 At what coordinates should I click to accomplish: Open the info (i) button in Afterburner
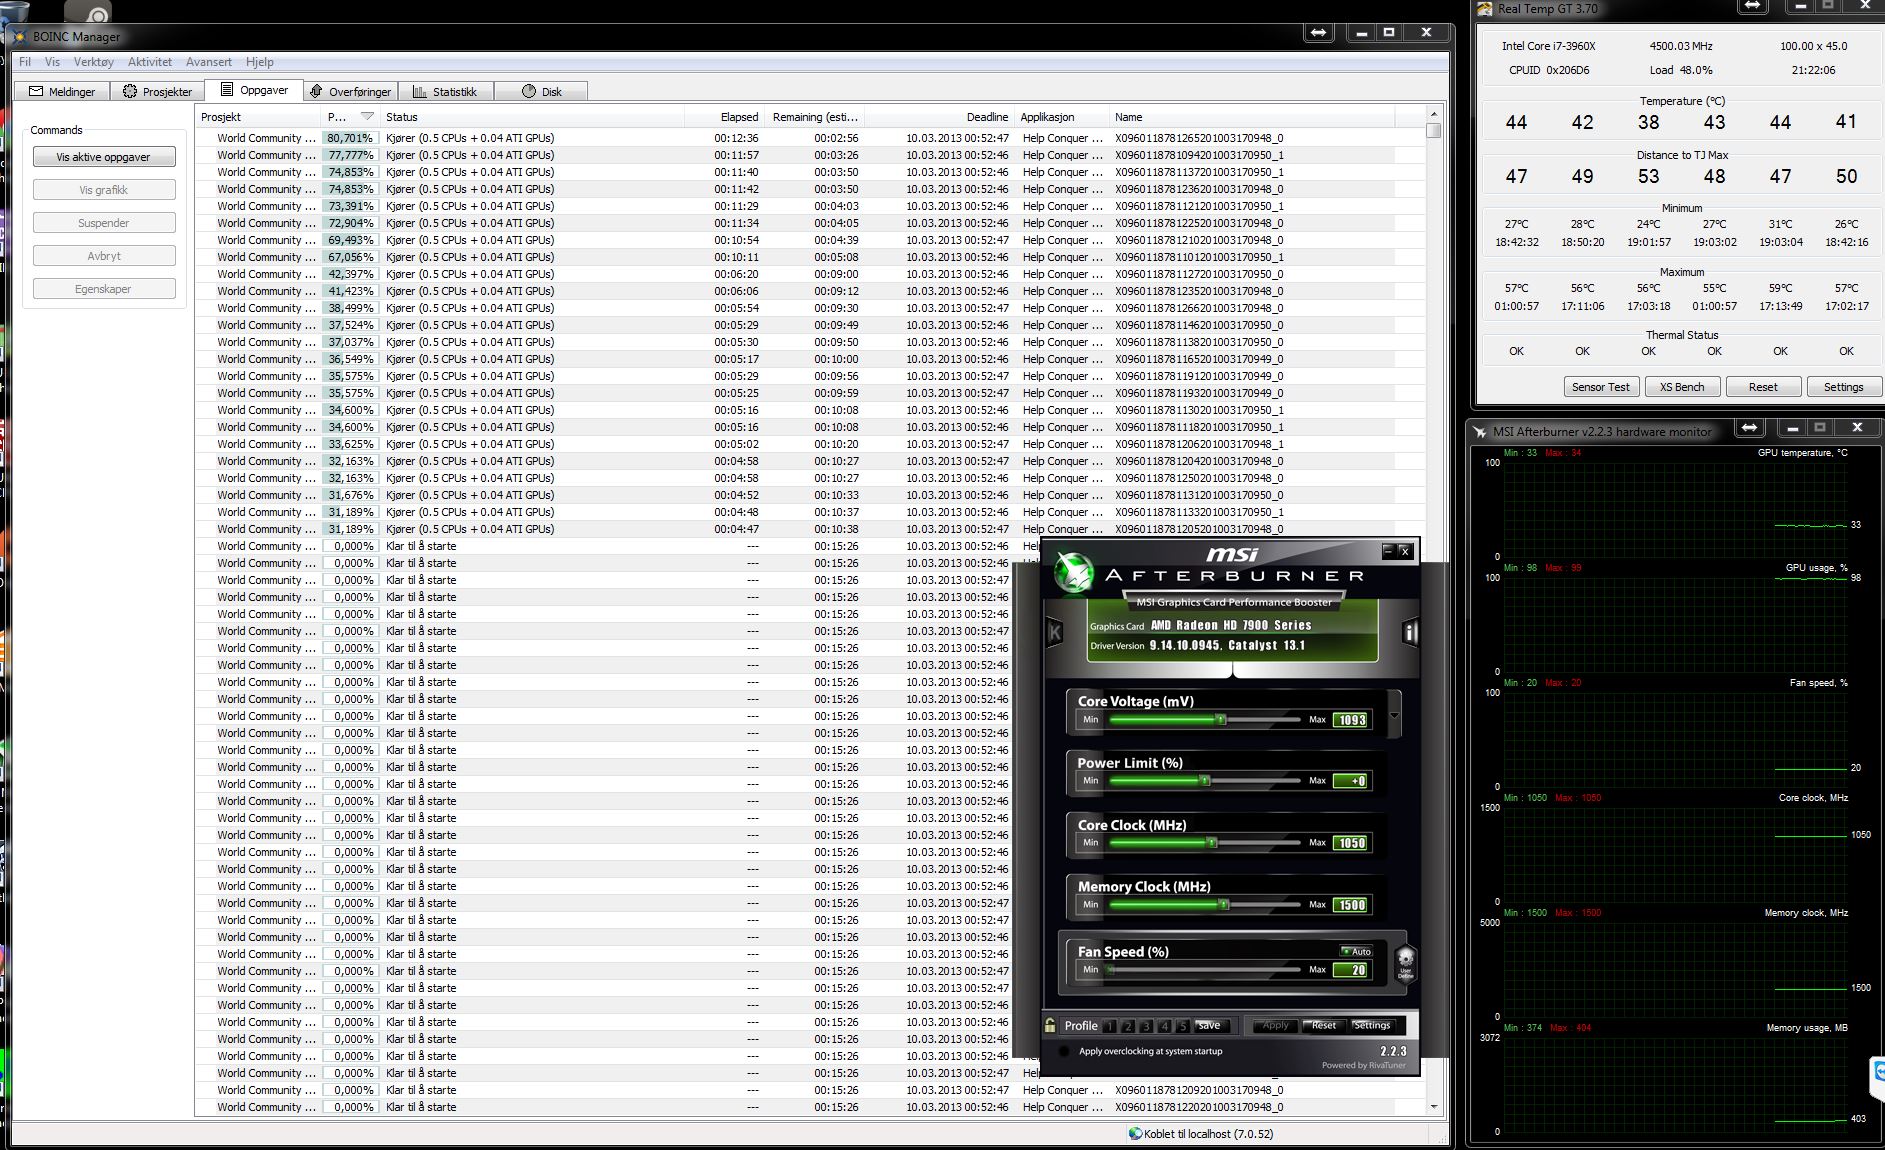[1410, 633]
